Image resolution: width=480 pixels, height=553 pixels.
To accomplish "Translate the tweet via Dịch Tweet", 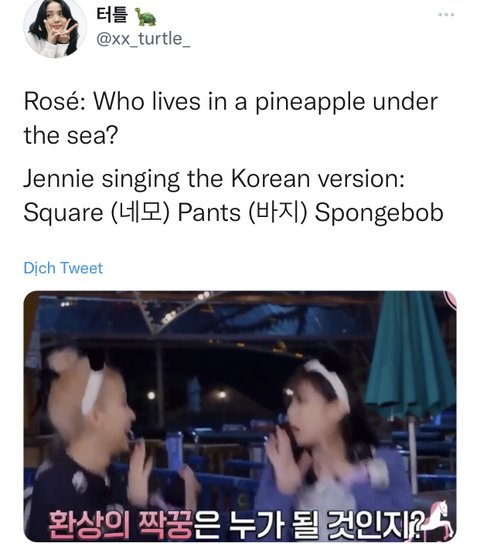I will [x=63, y=268].
